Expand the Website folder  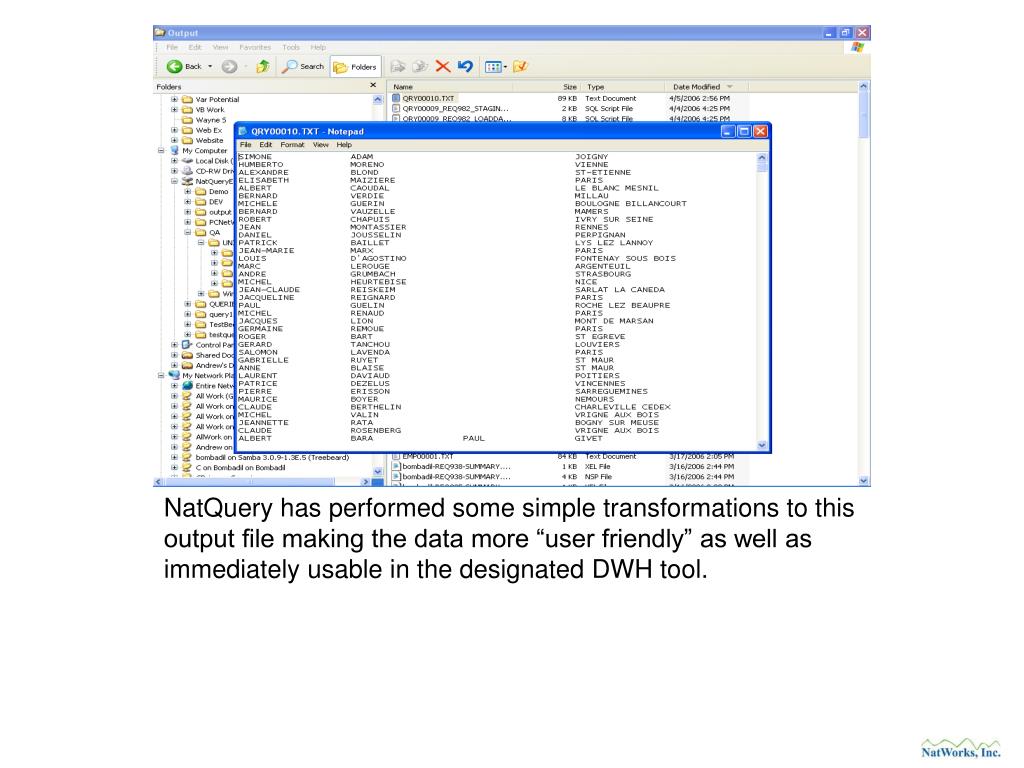click(174, 140)
